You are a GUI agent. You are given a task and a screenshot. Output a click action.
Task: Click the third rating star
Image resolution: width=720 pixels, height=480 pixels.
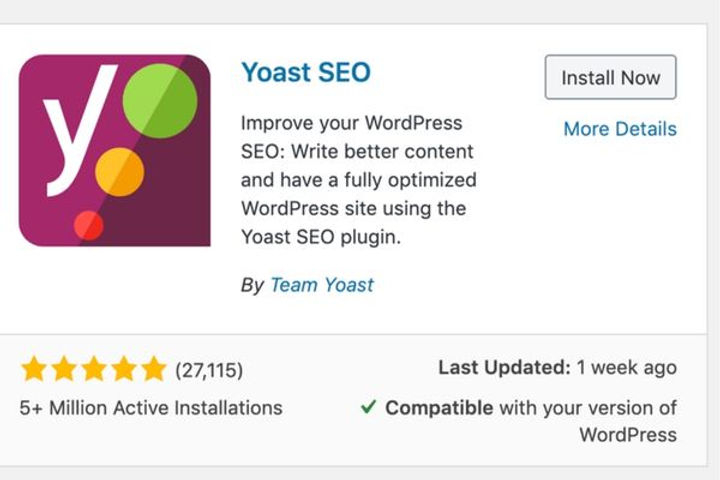point(94,369)
